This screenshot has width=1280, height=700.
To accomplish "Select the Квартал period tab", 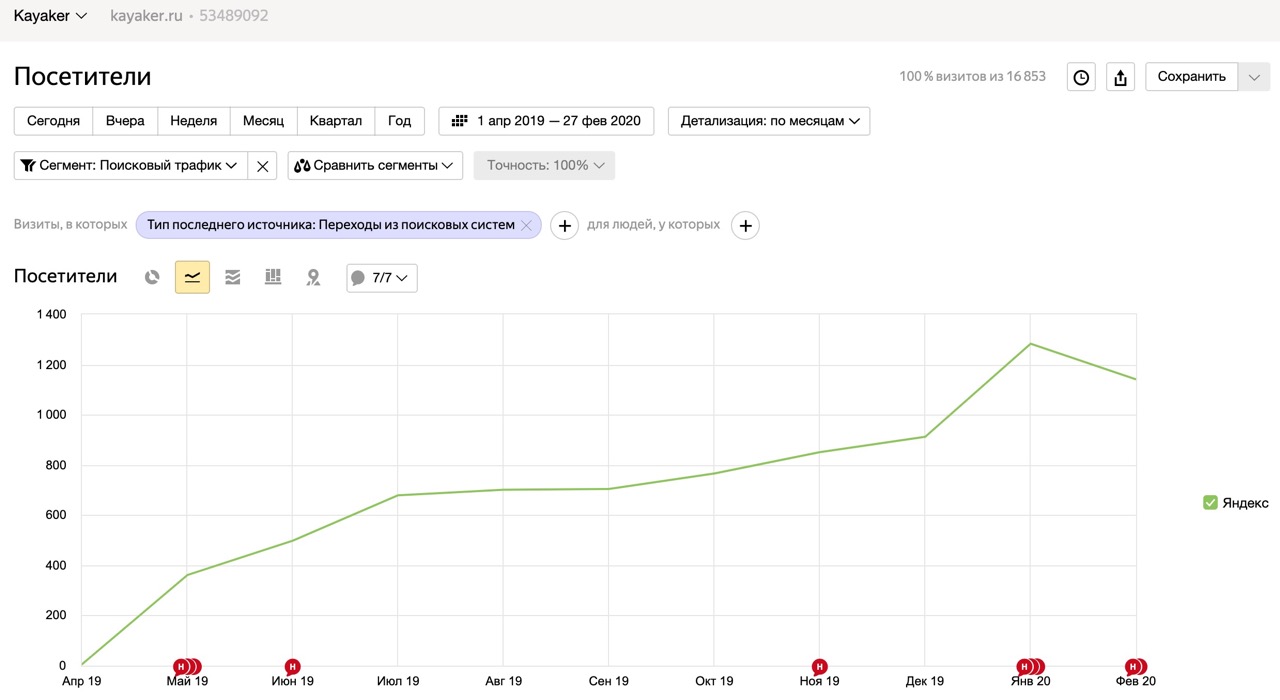I will (336, 121).
